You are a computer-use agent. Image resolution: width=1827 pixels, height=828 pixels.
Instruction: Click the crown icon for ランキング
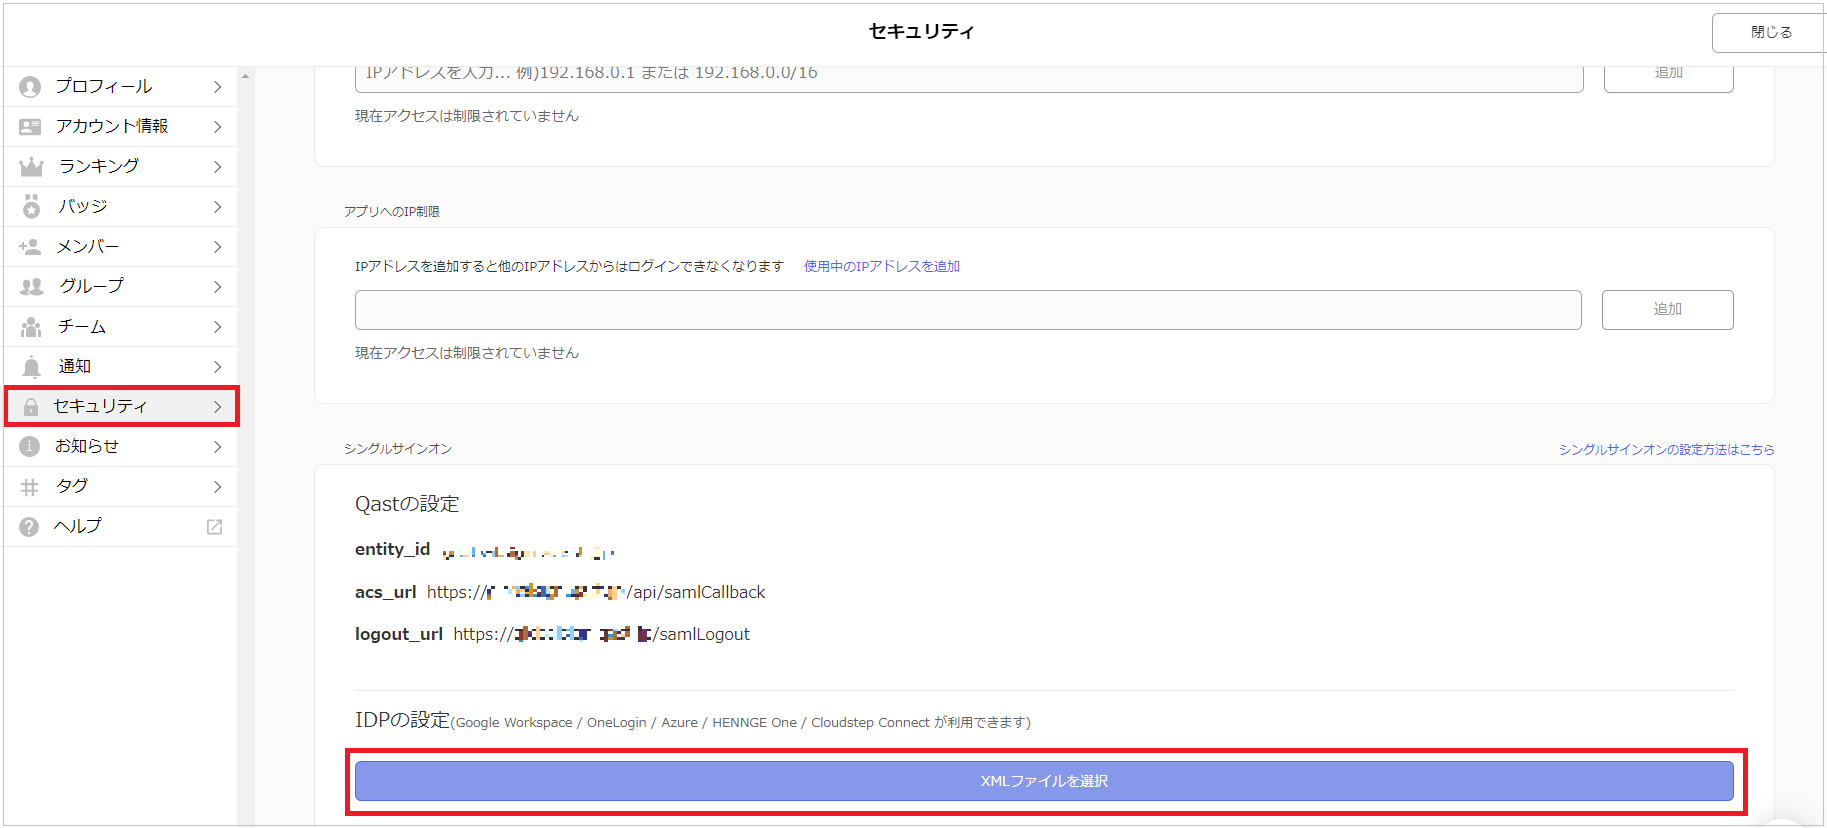point(31,167)
